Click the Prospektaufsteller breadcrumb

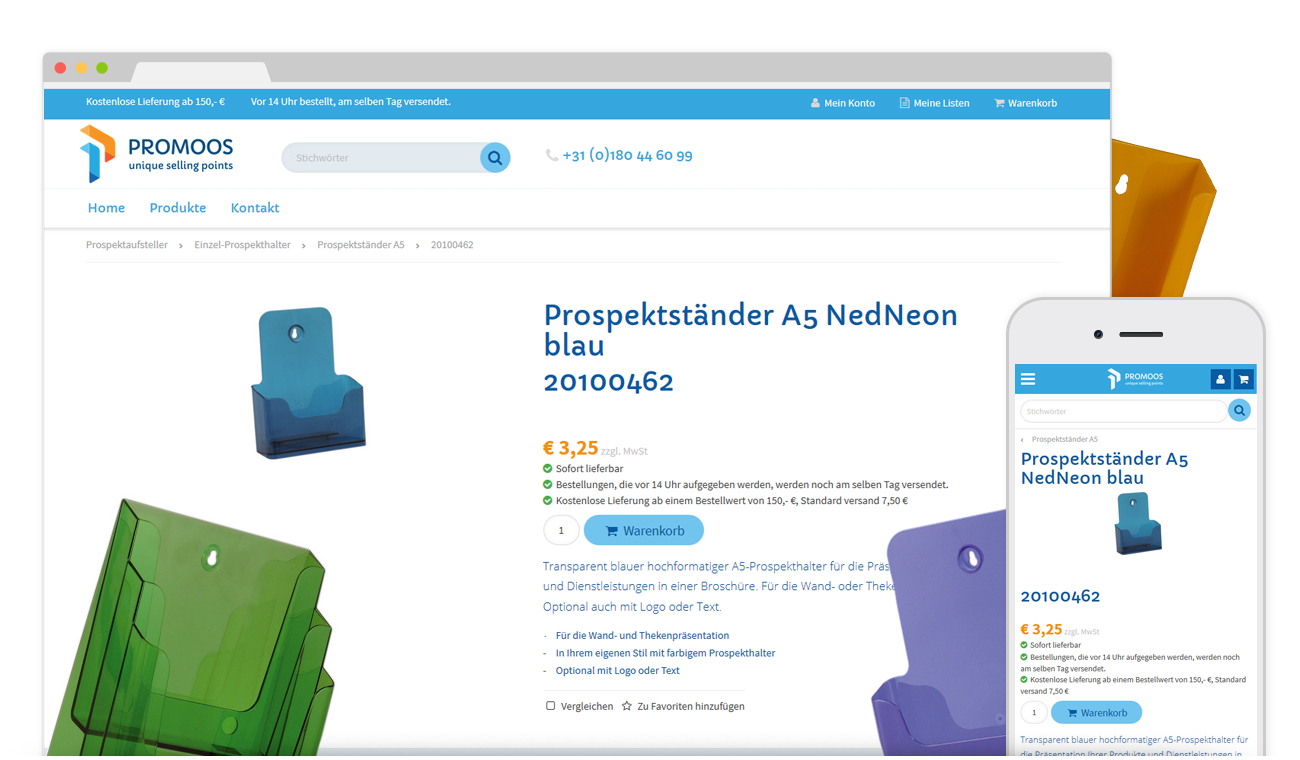pos(127,245)
